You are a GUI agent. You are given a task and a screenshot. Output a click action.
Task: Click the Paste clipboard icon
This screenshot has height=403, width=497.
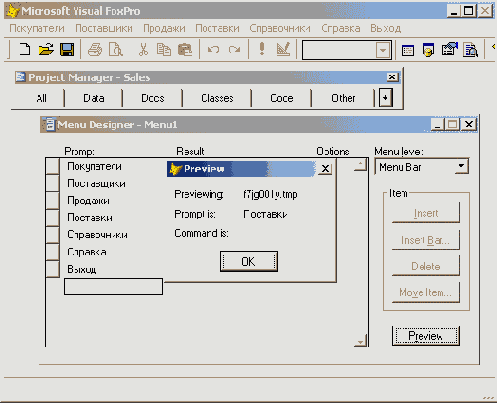185,50
